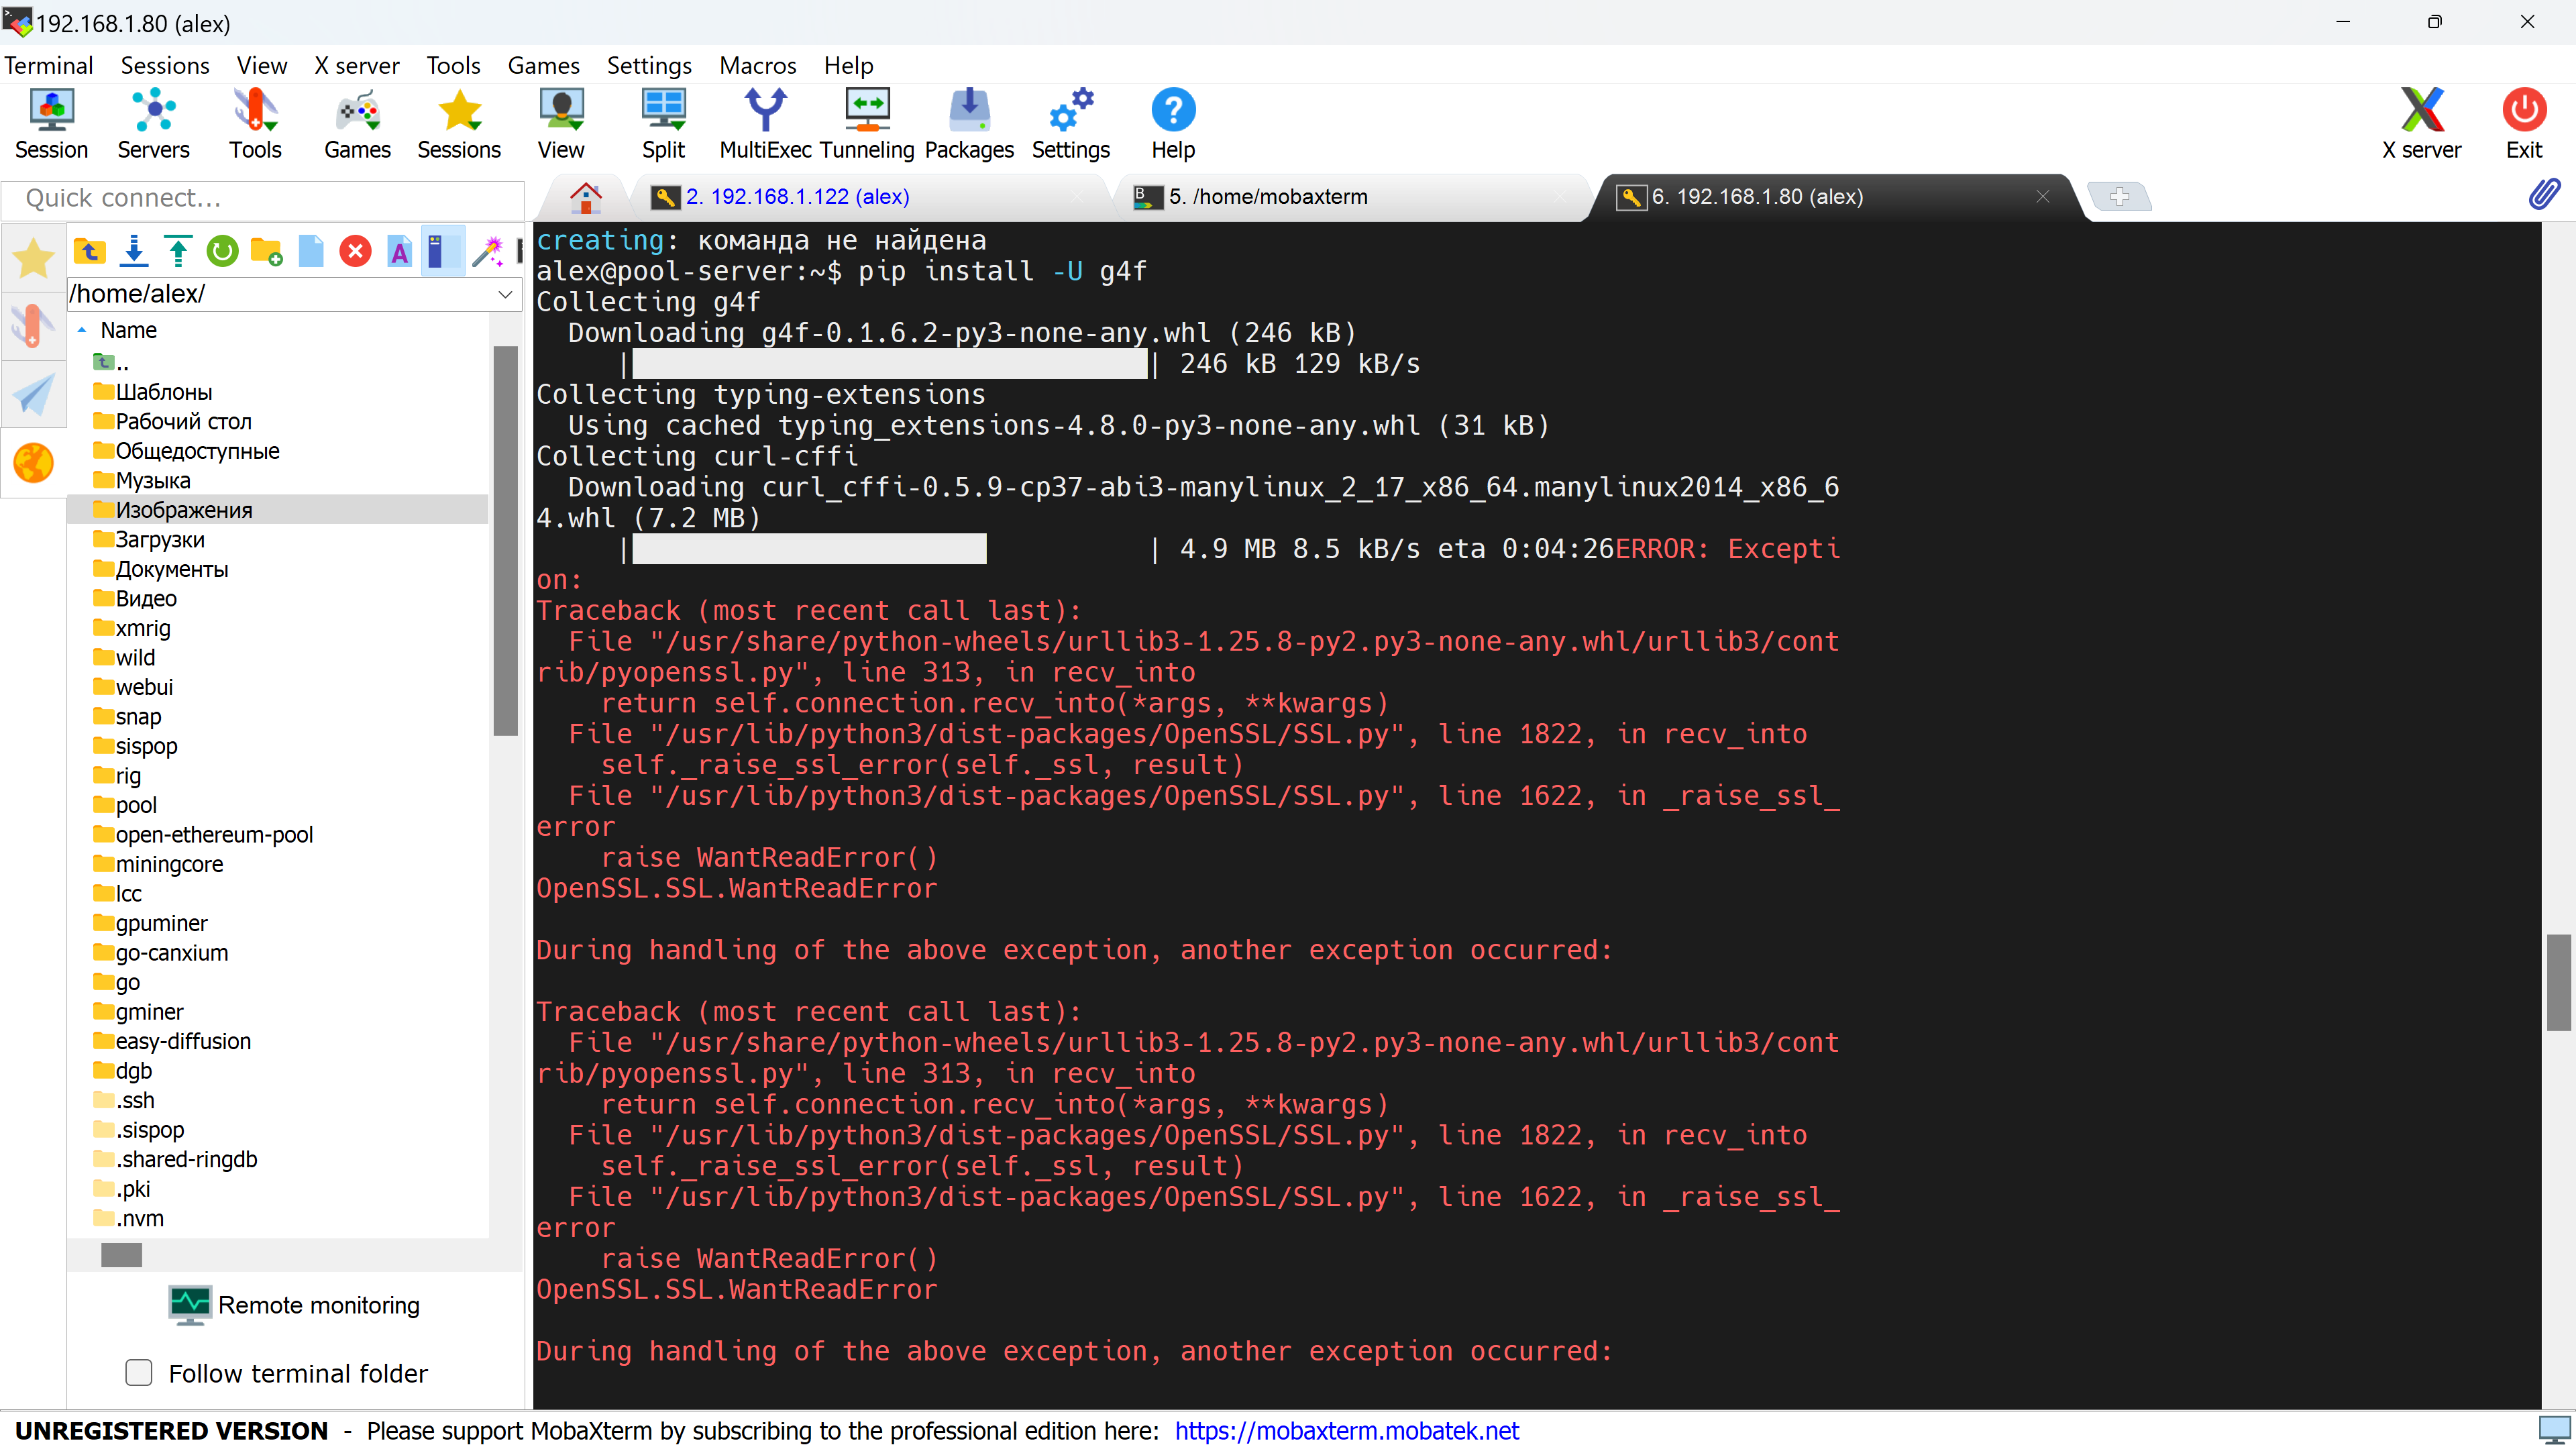Go to parent folder in SFTP browser
The width and height of the screenshot is (2576, 1449).
click(89, 251)
